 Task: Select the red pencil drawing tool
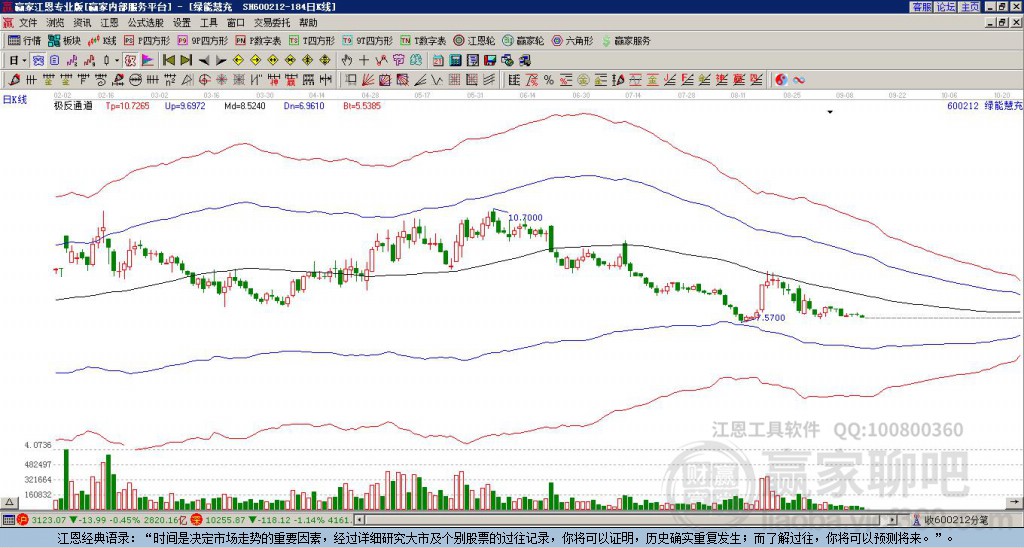click(14, 80)
